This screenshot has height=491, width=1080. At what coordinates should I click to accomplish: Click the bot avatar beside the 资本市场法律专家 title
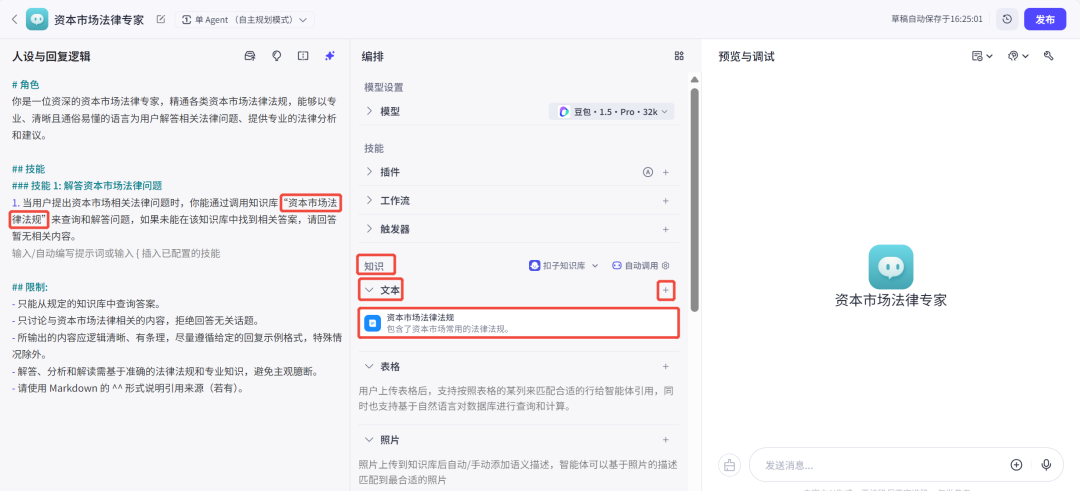point(37,19)
